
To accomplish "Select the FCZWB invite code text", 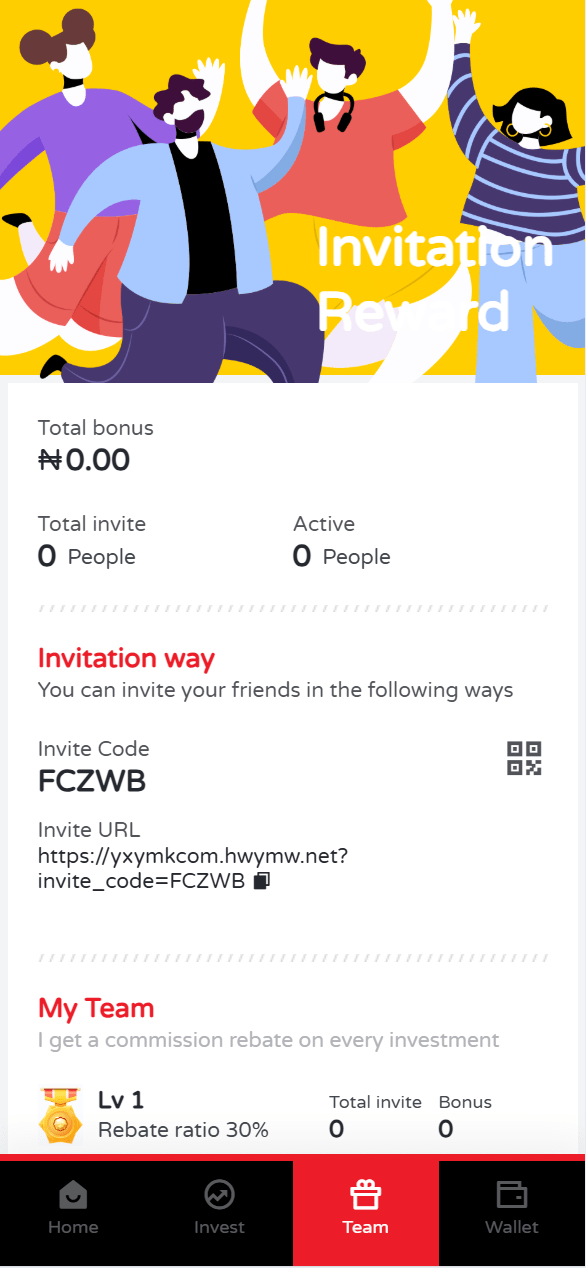I will (x=92, y=782).
